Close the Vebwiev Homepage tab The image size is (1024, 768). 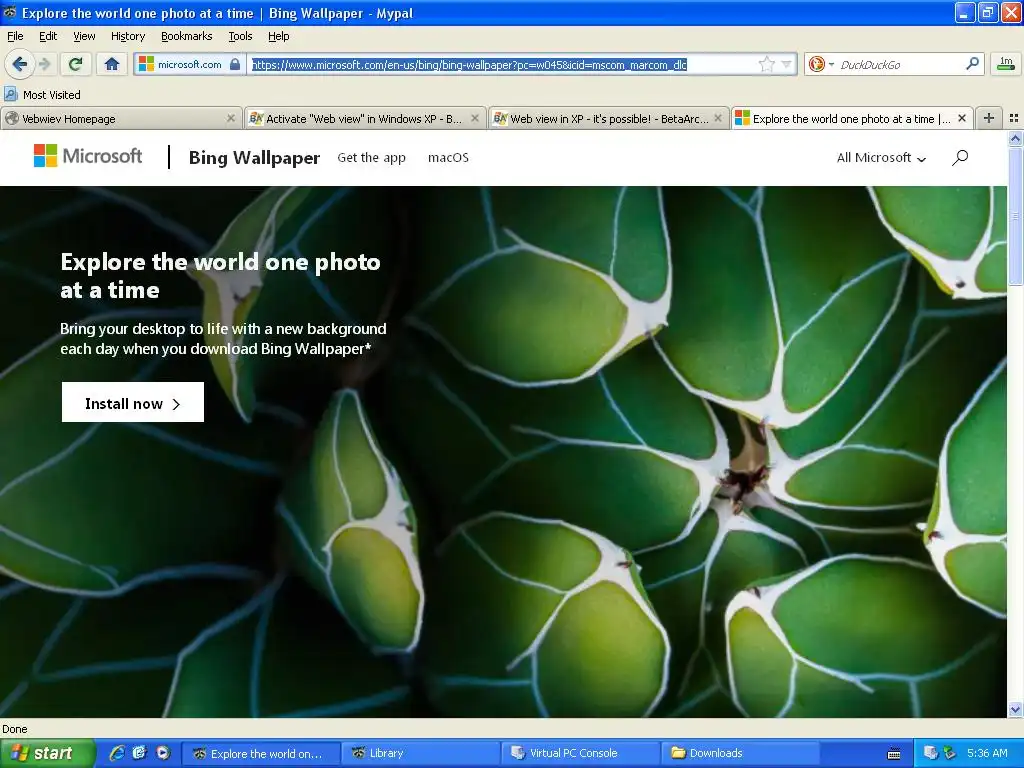point(231,118)
